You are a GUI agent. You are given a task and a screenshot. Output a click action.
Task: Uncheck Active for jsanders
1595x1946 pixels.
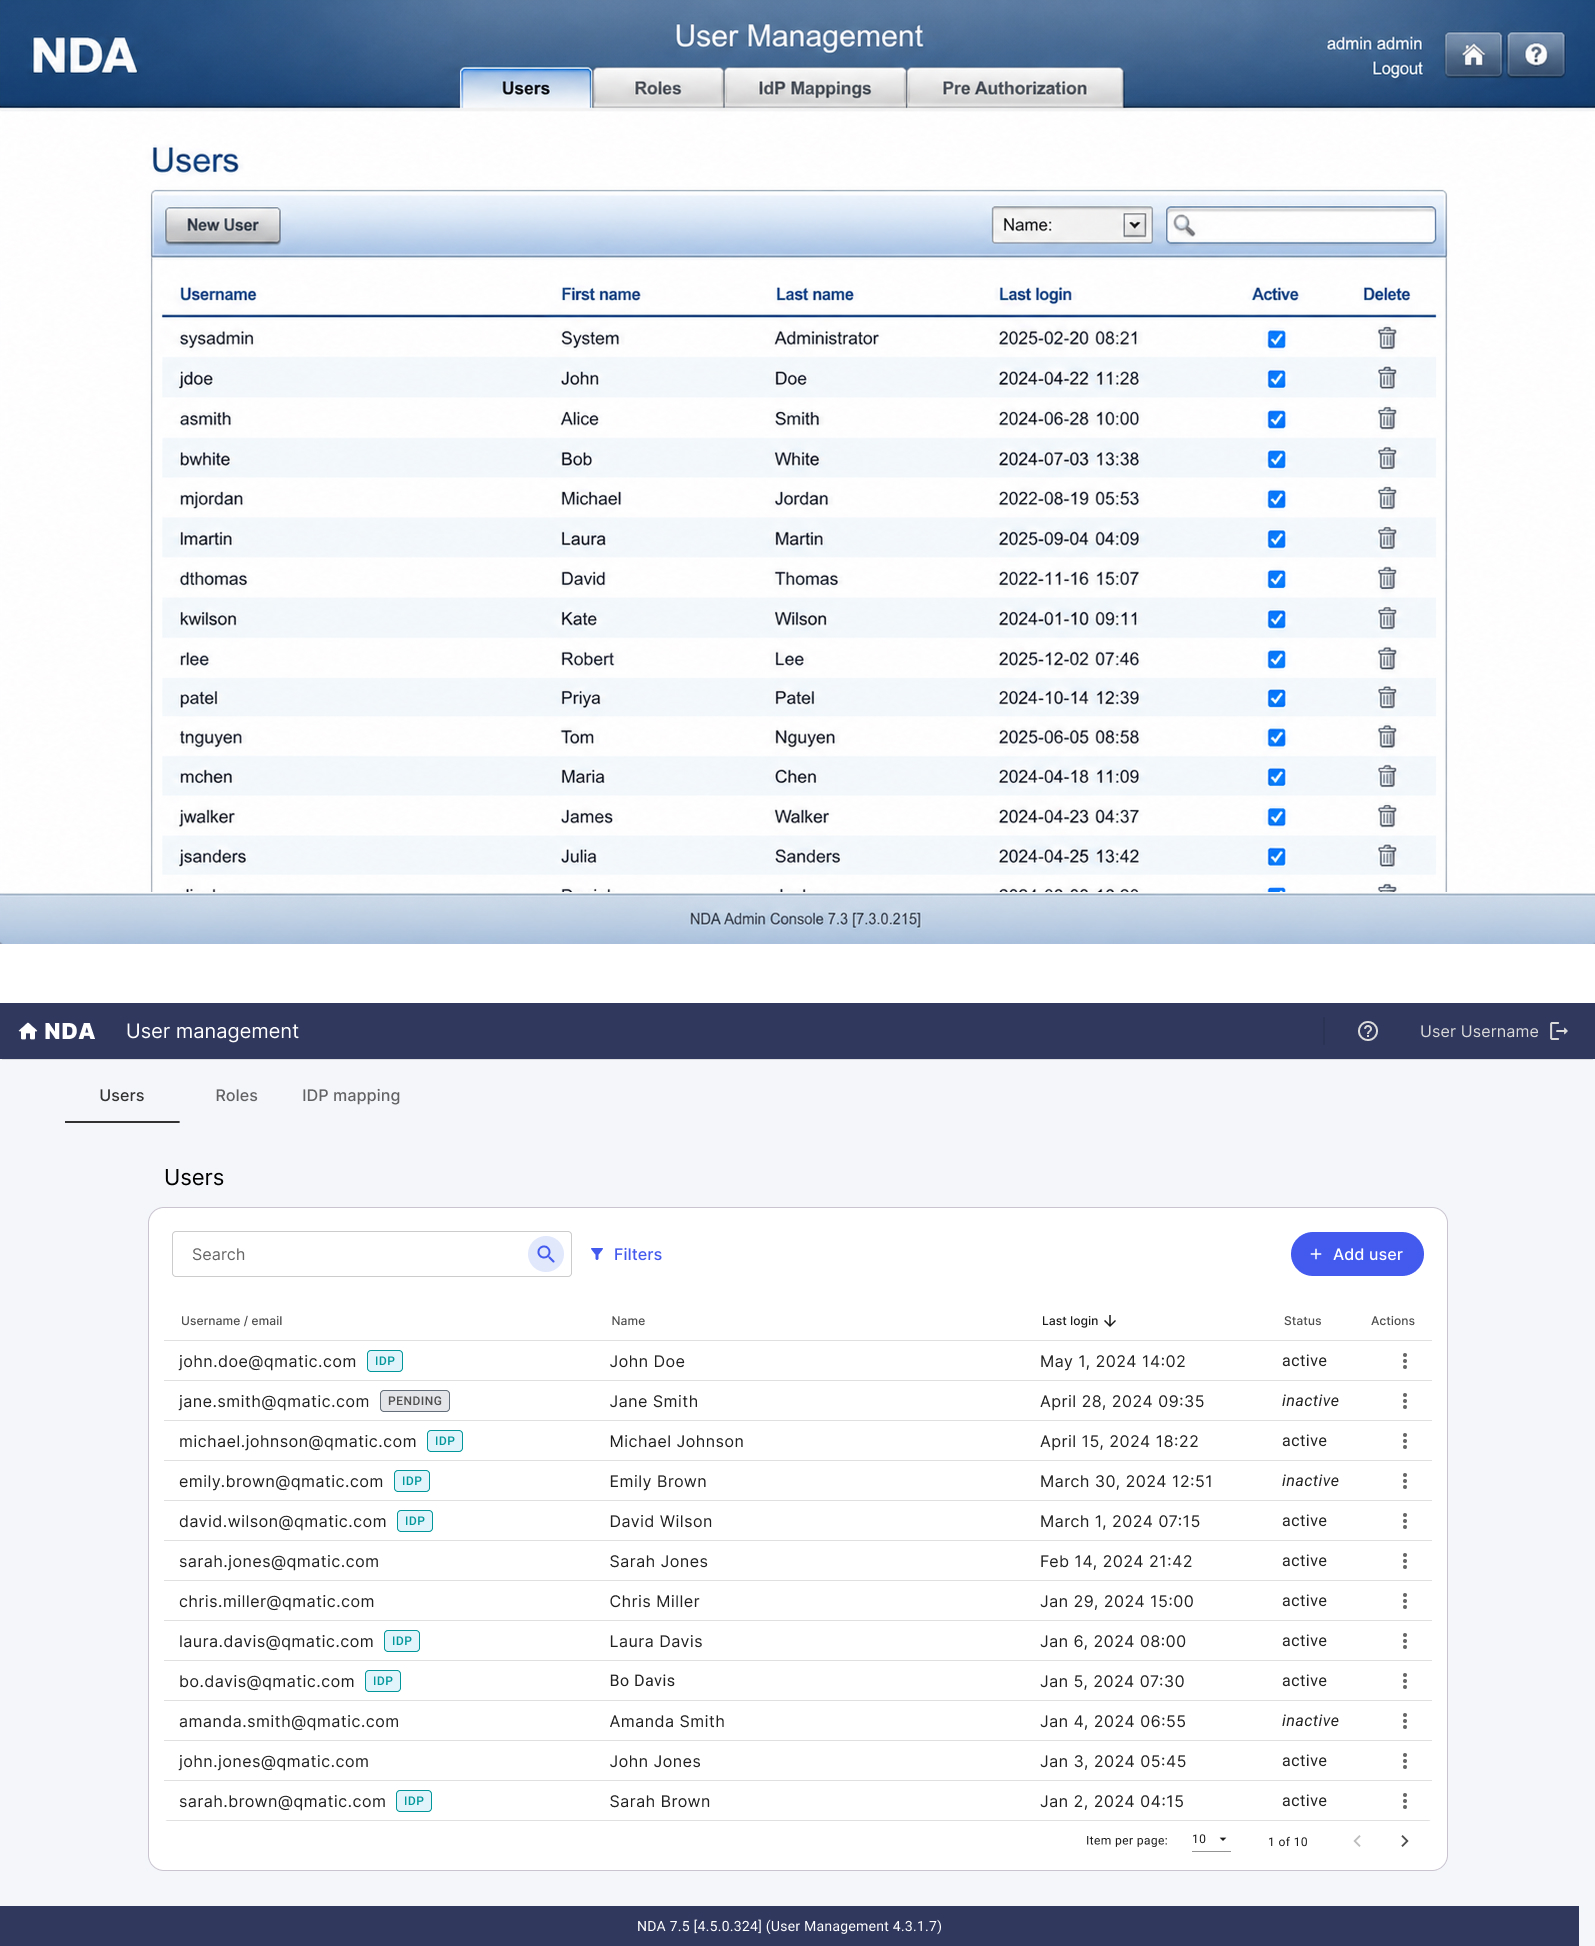(x=1277, y=857)
